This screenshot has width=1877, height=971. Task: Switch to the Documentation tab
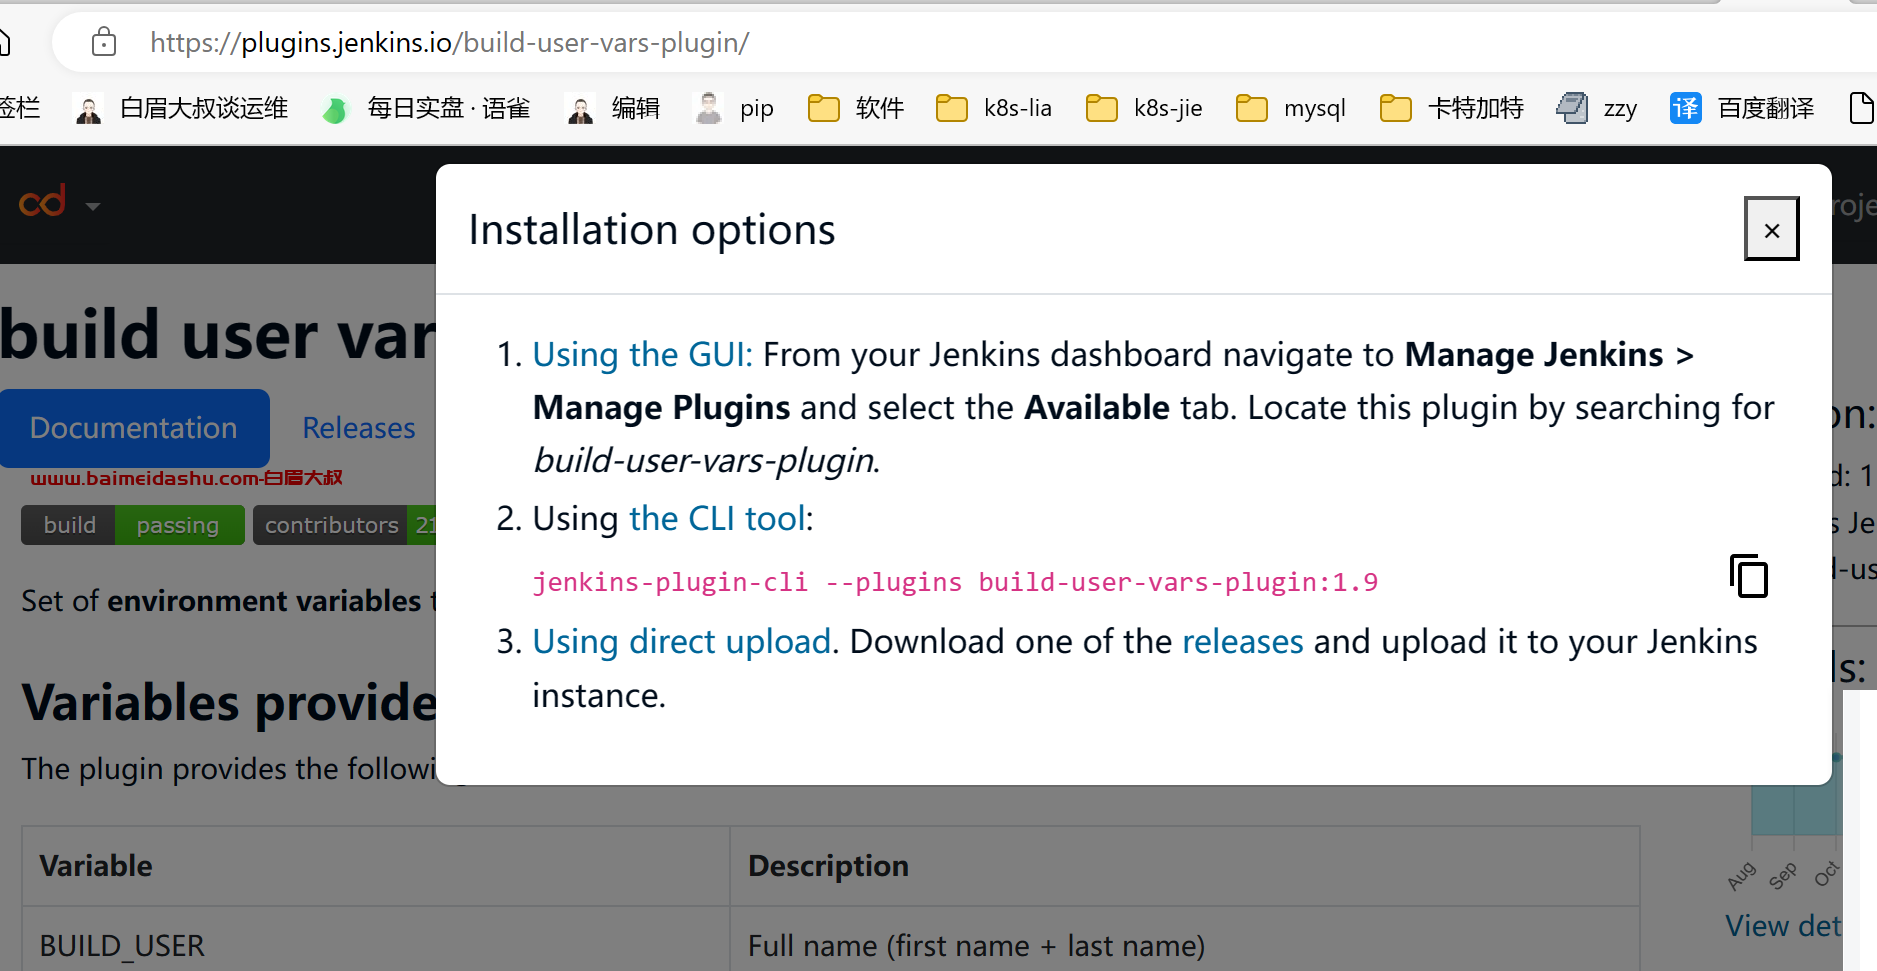click(134, 428)
